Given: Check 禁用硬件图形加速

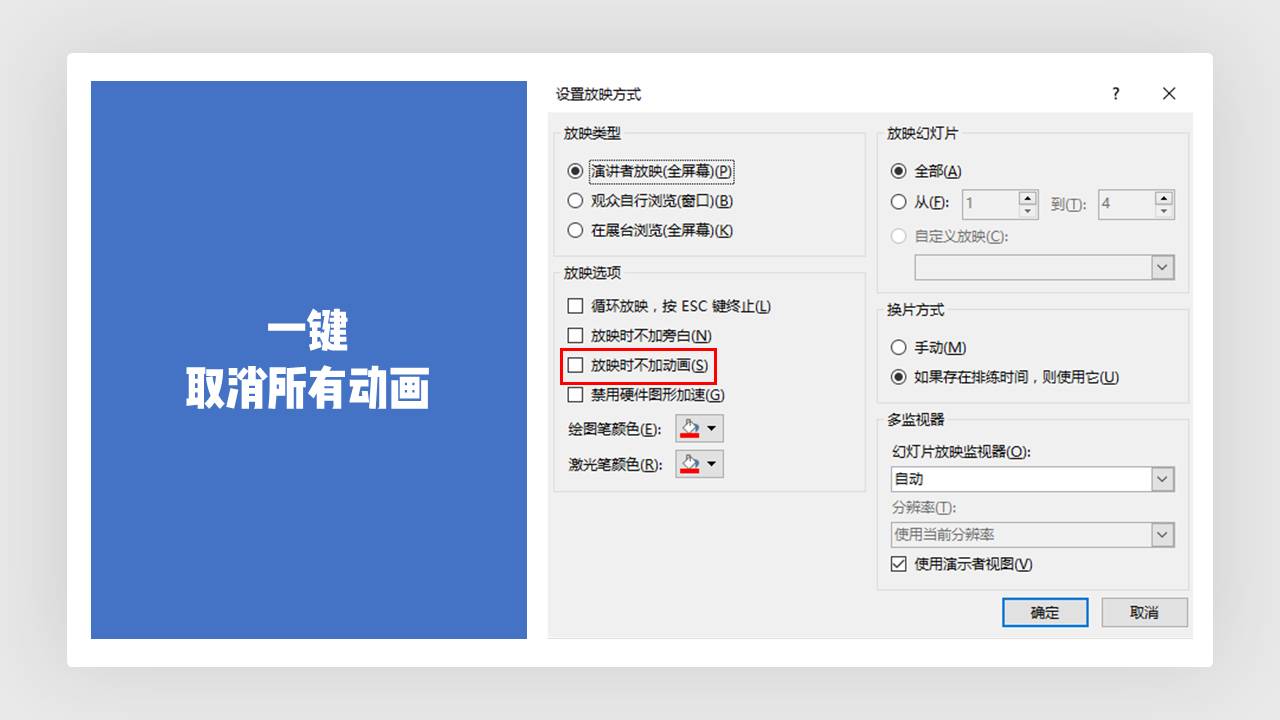Looking at the screenshot, I should point(575,394).
